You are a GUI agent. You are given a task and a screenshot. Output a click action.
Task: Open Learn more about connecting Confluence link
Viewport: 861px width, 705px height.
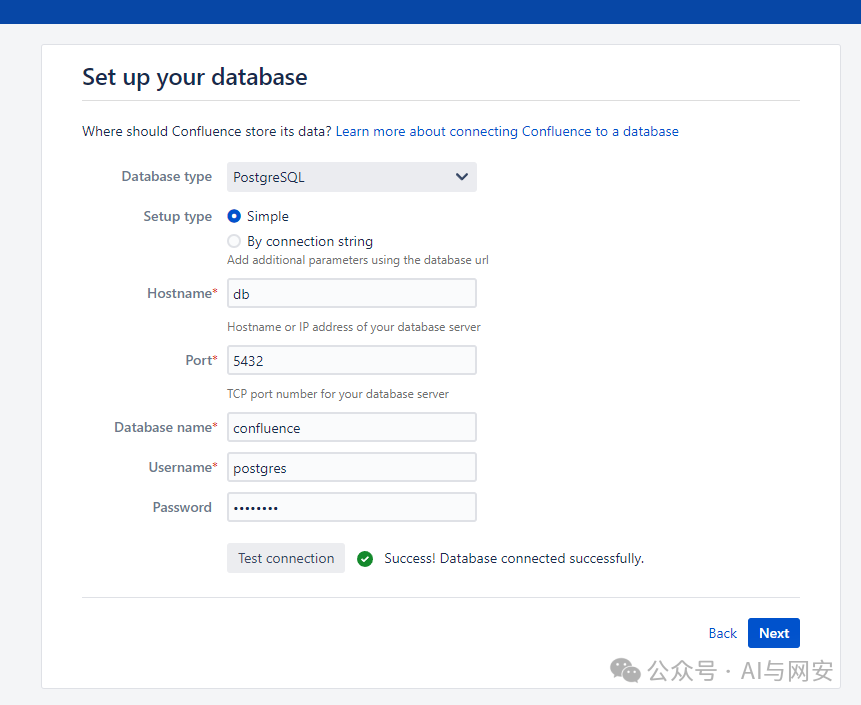pyautogui.click(x=507, y=131)
